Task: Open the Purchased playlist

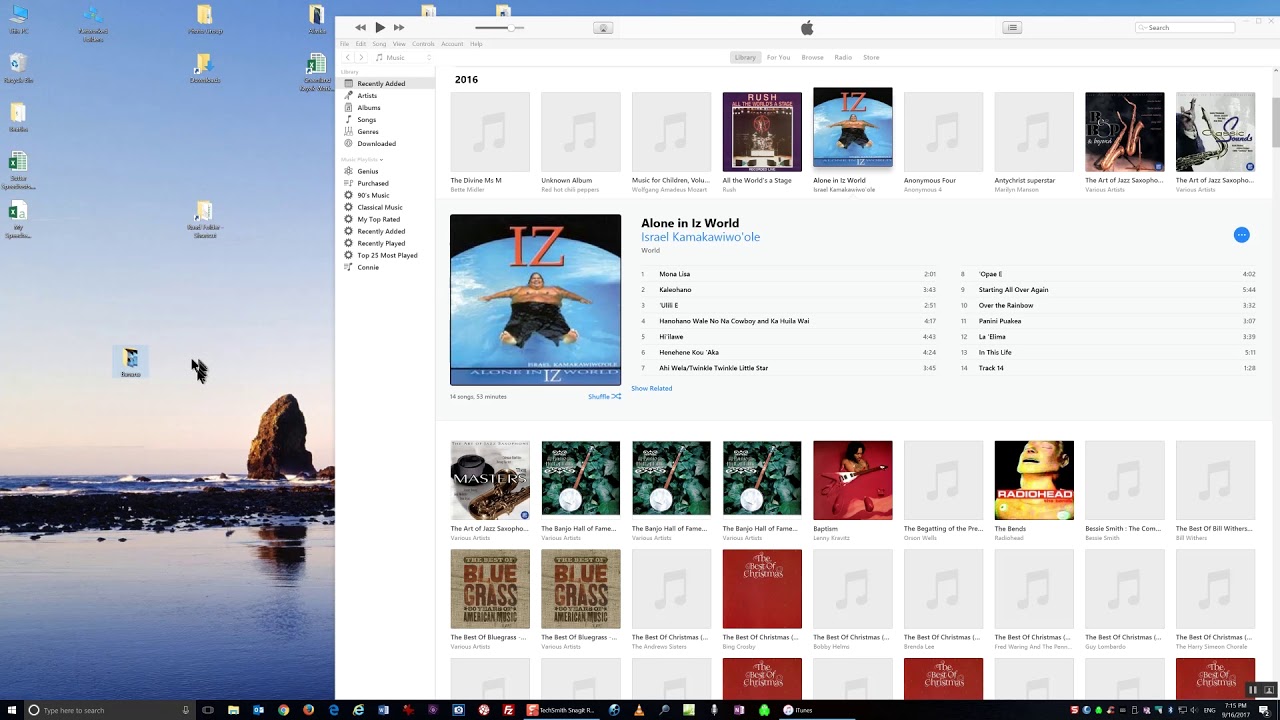Action: pyautogui.click(x=385, y=183)
